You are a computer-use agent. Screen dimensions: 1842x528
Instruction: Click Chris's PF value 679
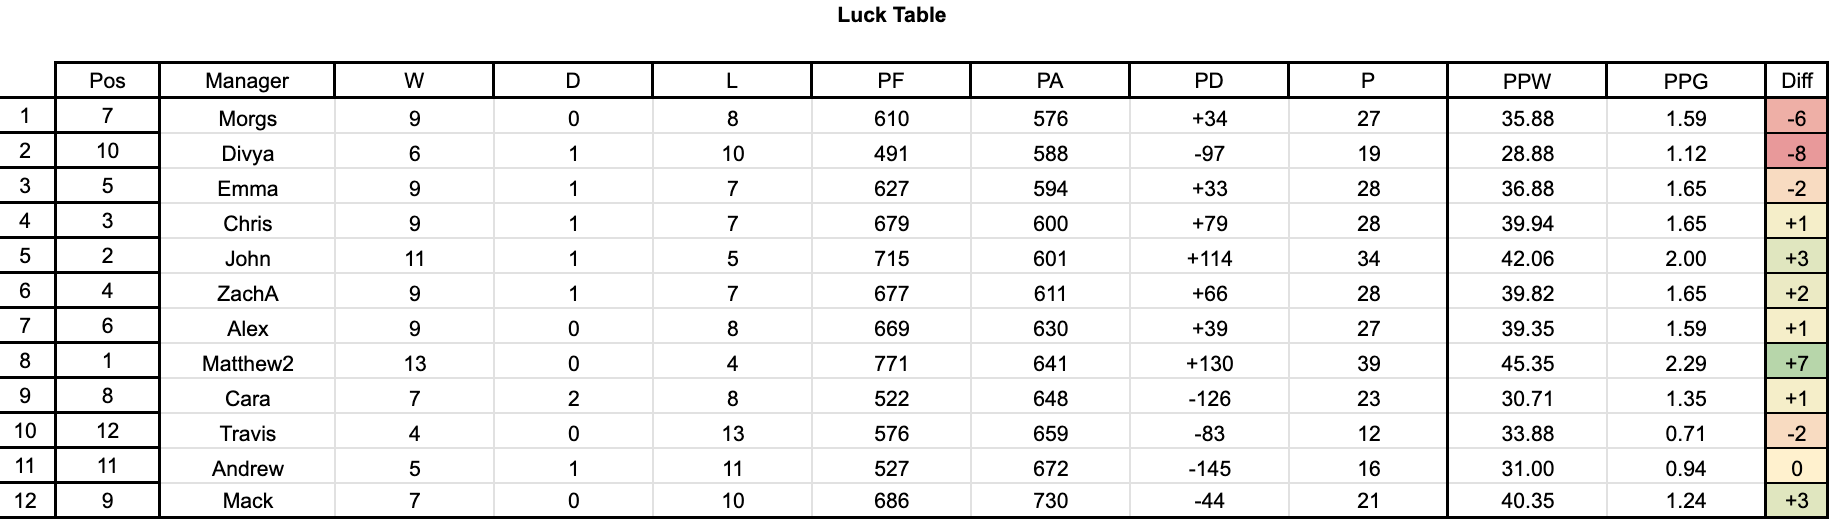[891, 224]
